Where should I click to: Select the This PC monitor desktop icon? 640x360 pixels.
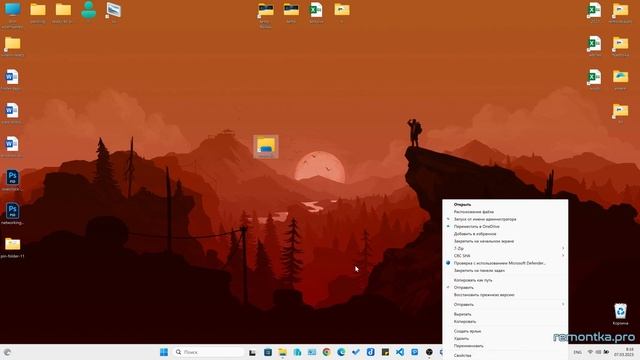coord(13,15)
